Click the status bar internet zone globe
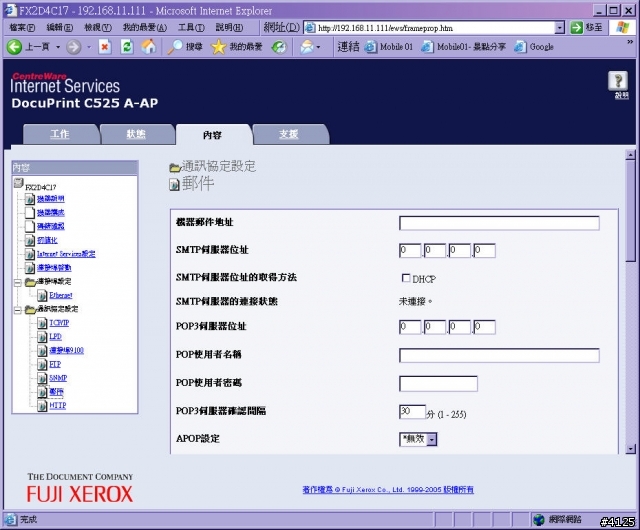640x530 pixels. coord(539,519)
